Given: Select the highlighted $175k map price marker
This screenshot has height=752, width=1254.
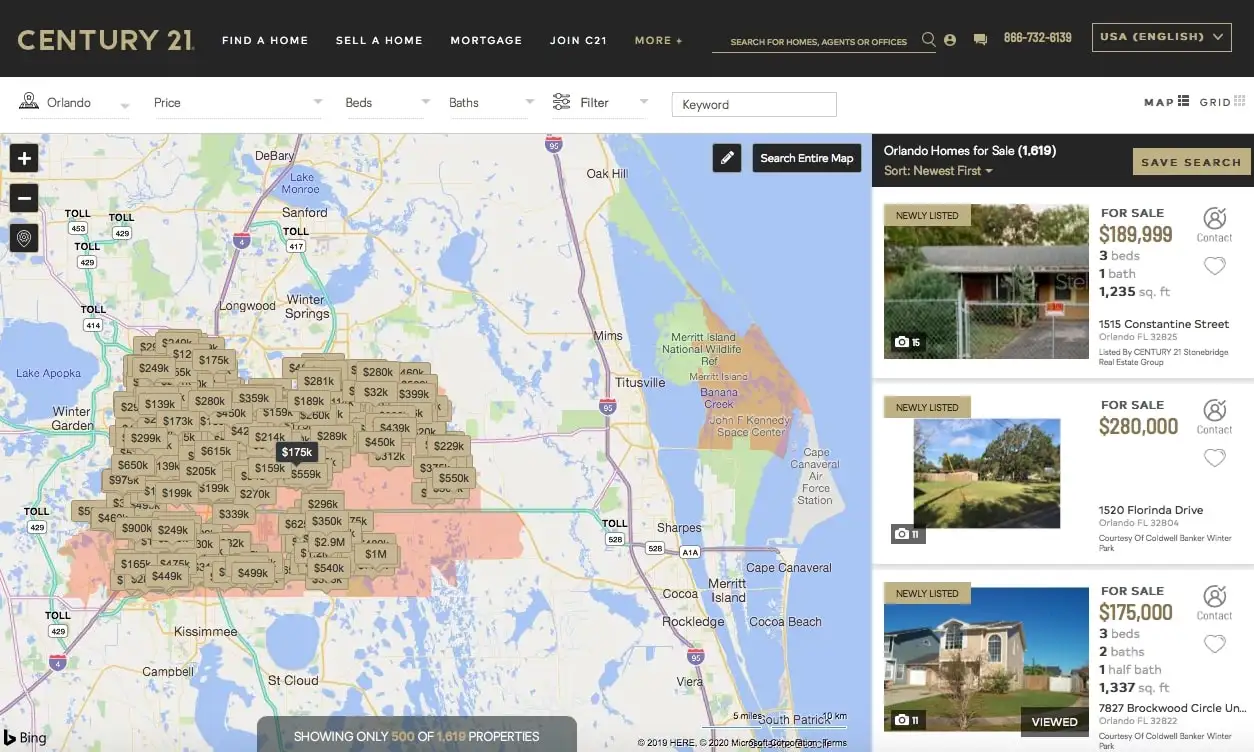Looking at the screenshot, I should 297,452.
